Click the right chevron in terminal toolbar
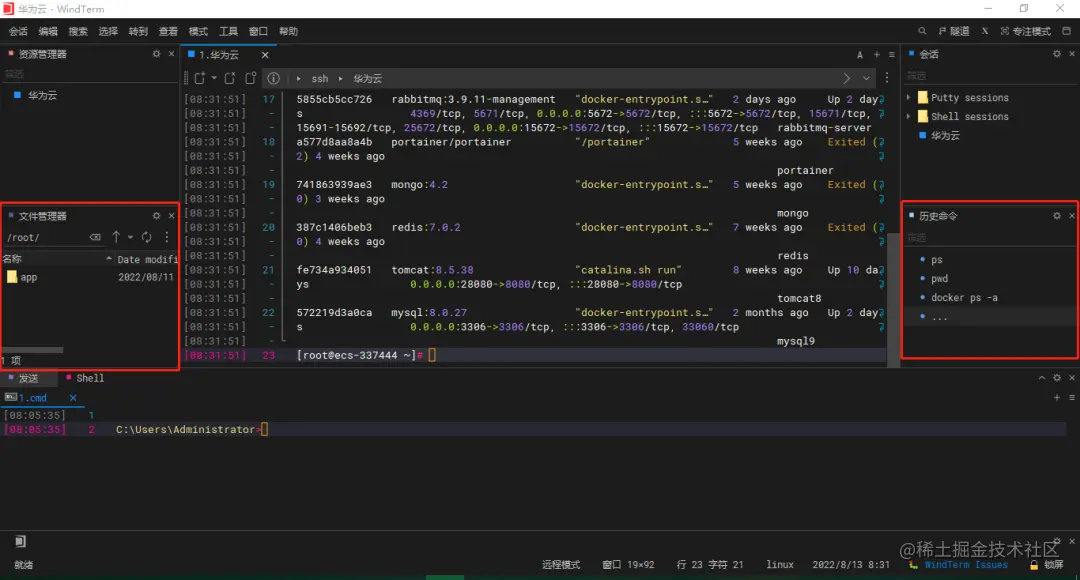 point(847,78)
